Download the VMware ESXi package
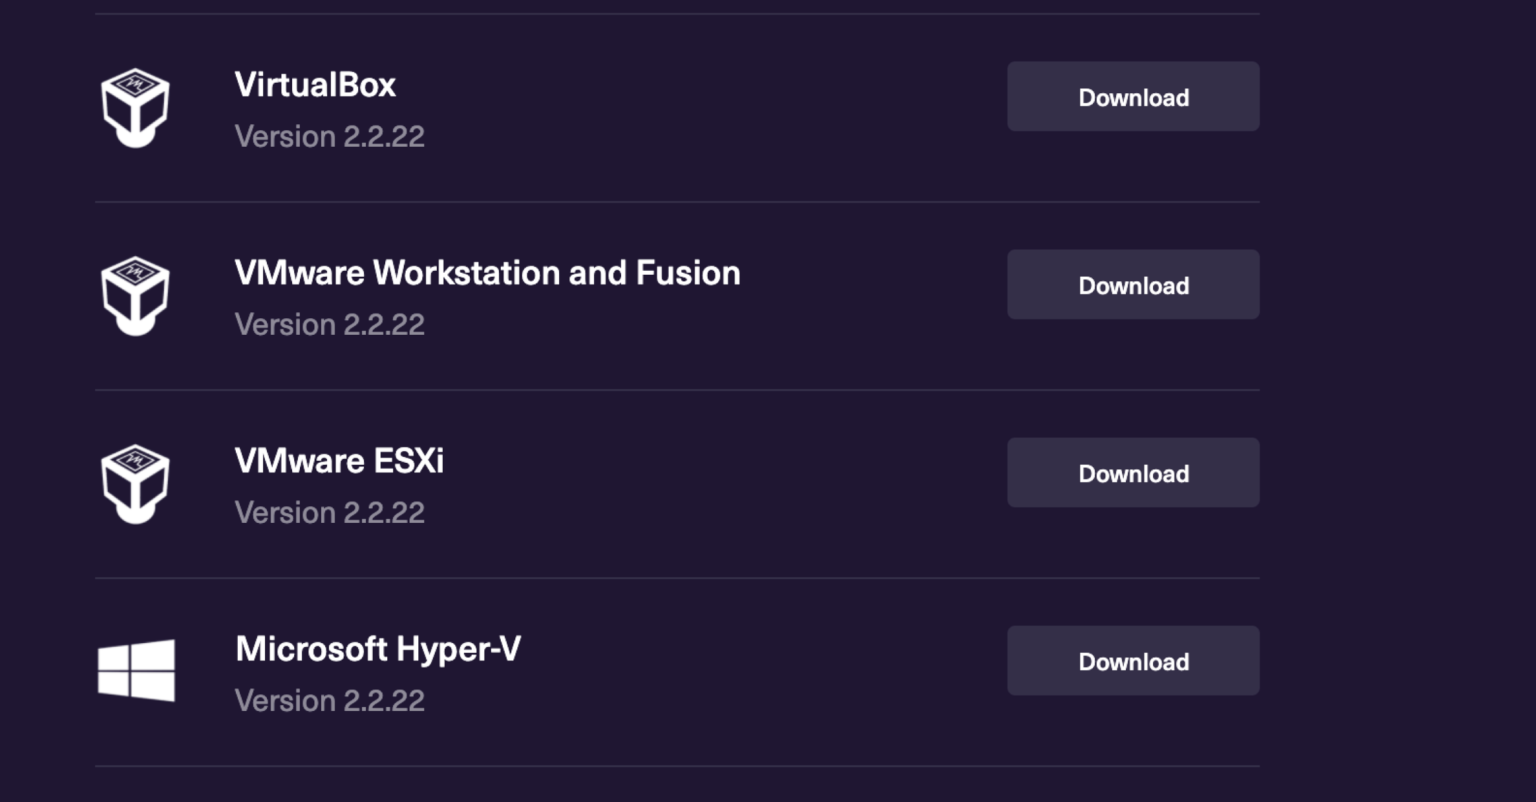Viewport: 1536px width, 802px height. pos(1133,472)
